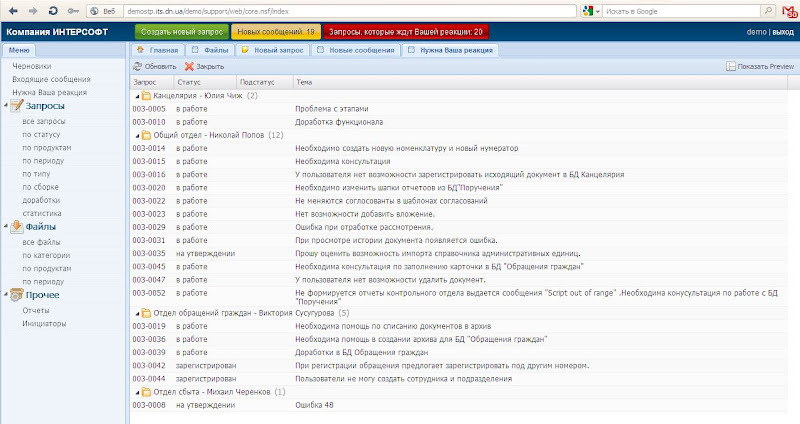Viewport: 800px width, 424px height.
Task: Sort by the Статус column header
Action: pyautogui.click(x=205, y=82)
